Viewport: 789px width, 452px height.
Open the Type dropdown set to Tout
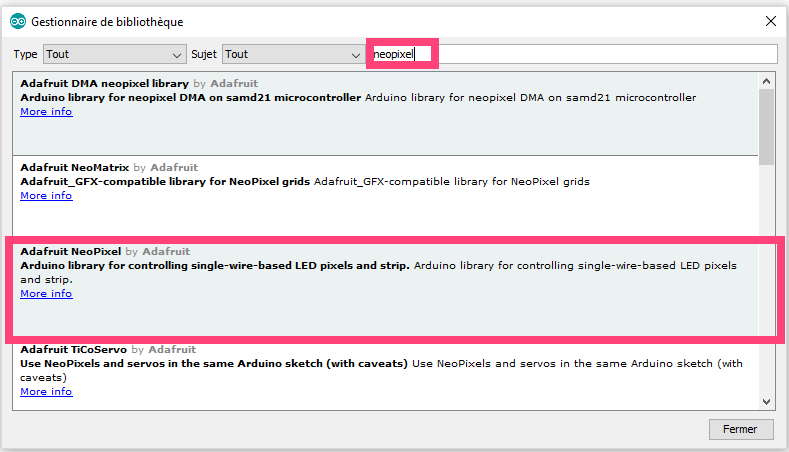[114, 54]
